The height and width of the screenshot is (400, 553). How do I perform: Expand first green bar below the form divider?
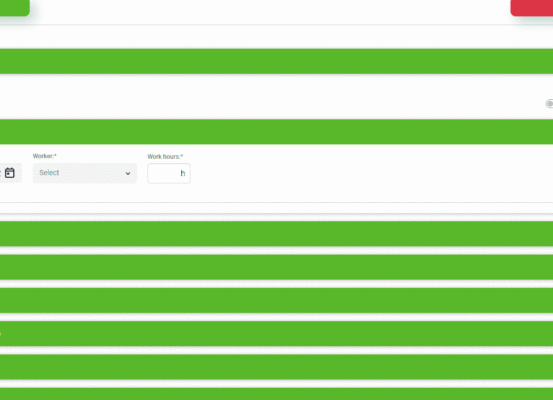[x=276, y=234]
